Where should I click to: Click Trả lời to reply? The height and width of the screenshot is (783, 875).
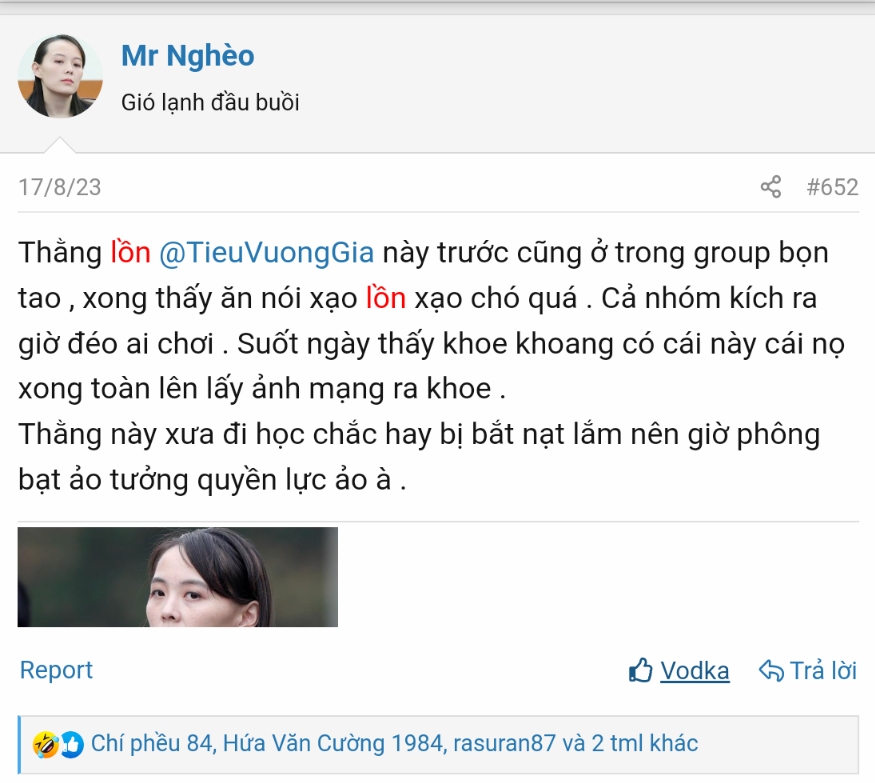point(823,670)
